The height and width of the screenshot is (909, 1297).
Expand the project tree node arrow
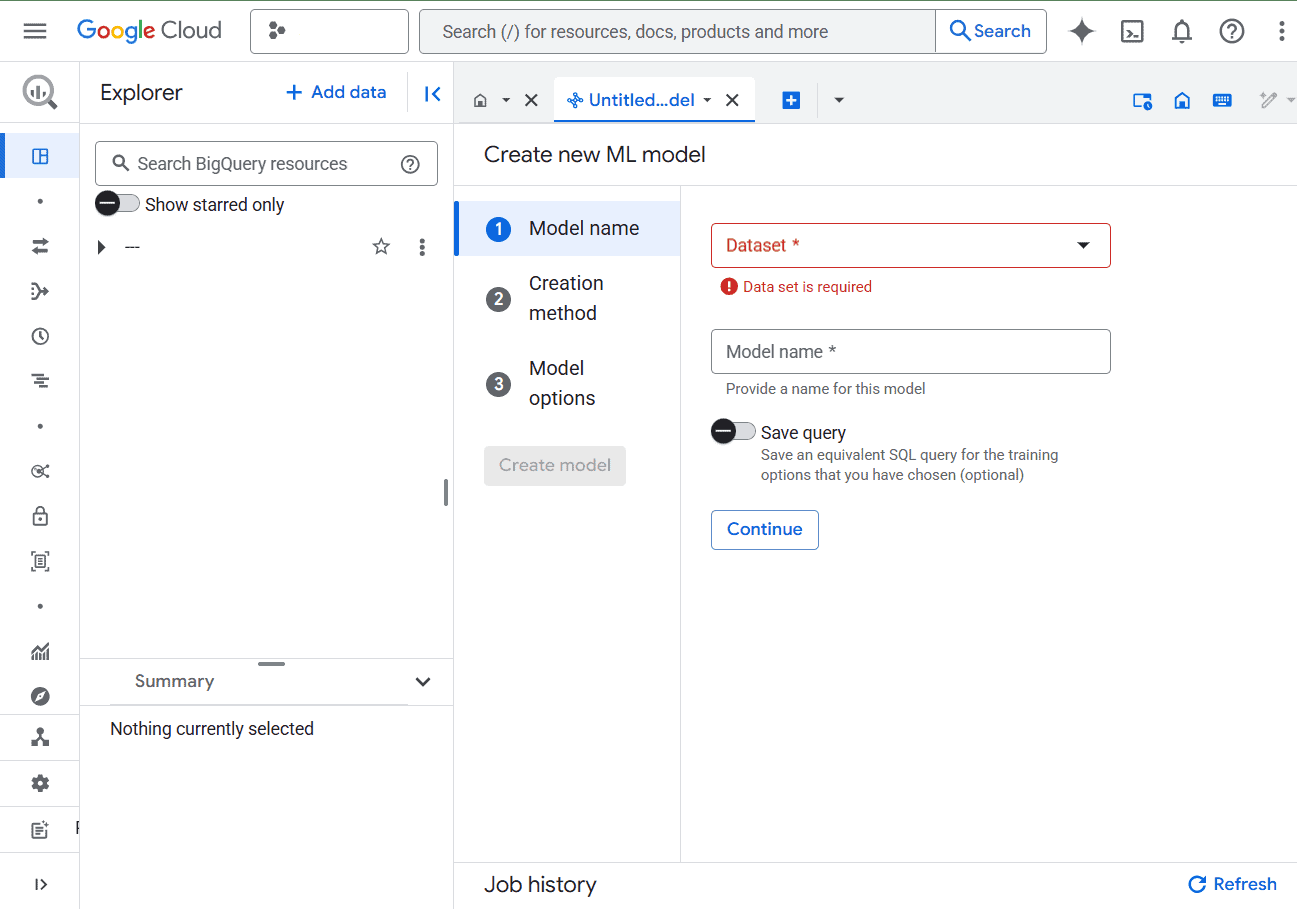click(101, 247)
